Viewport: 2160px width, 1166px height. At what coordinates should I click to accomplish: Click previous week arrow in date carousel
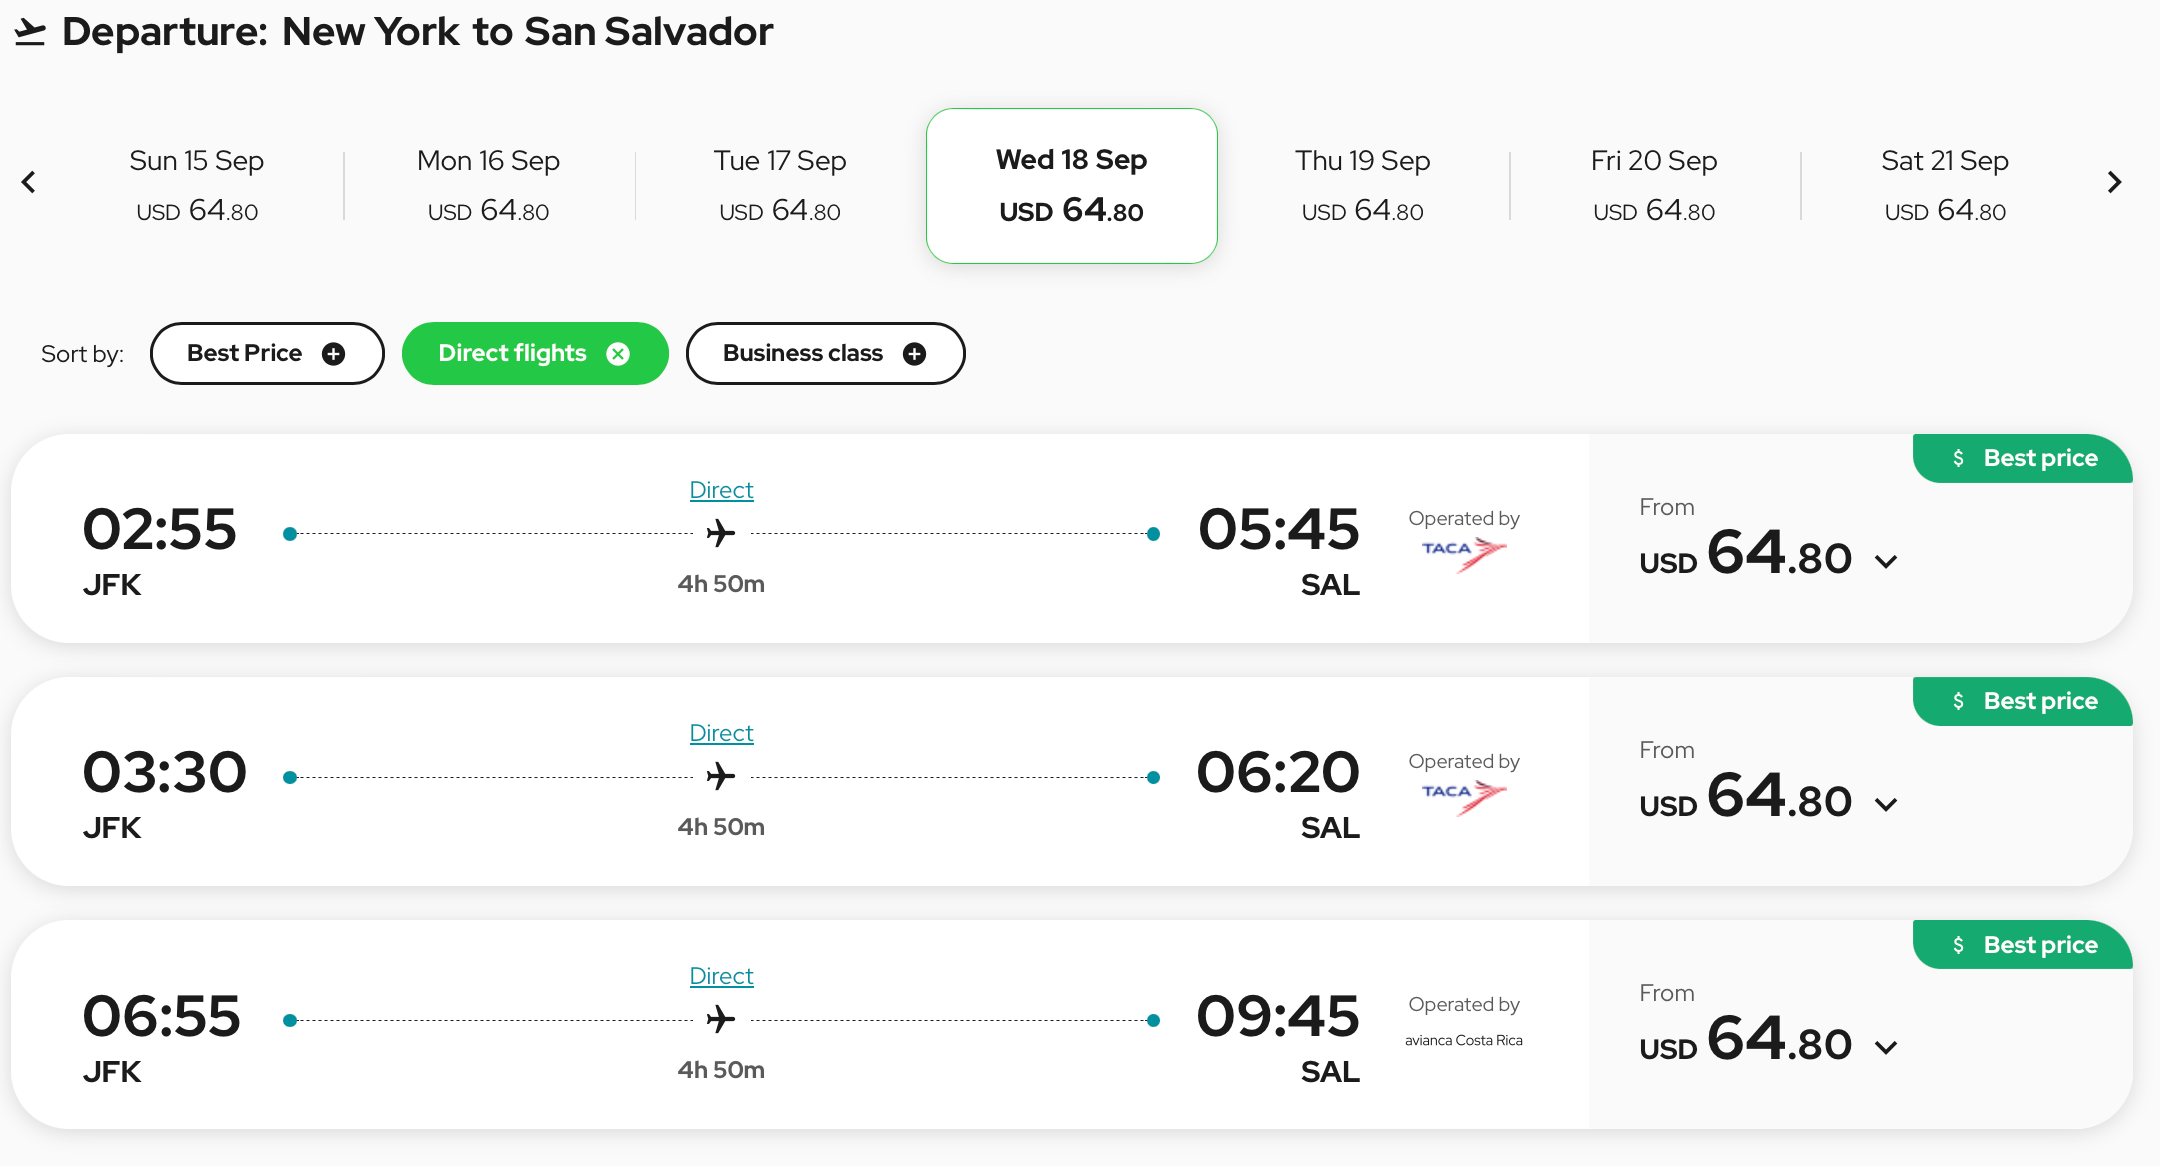[29, 182]
